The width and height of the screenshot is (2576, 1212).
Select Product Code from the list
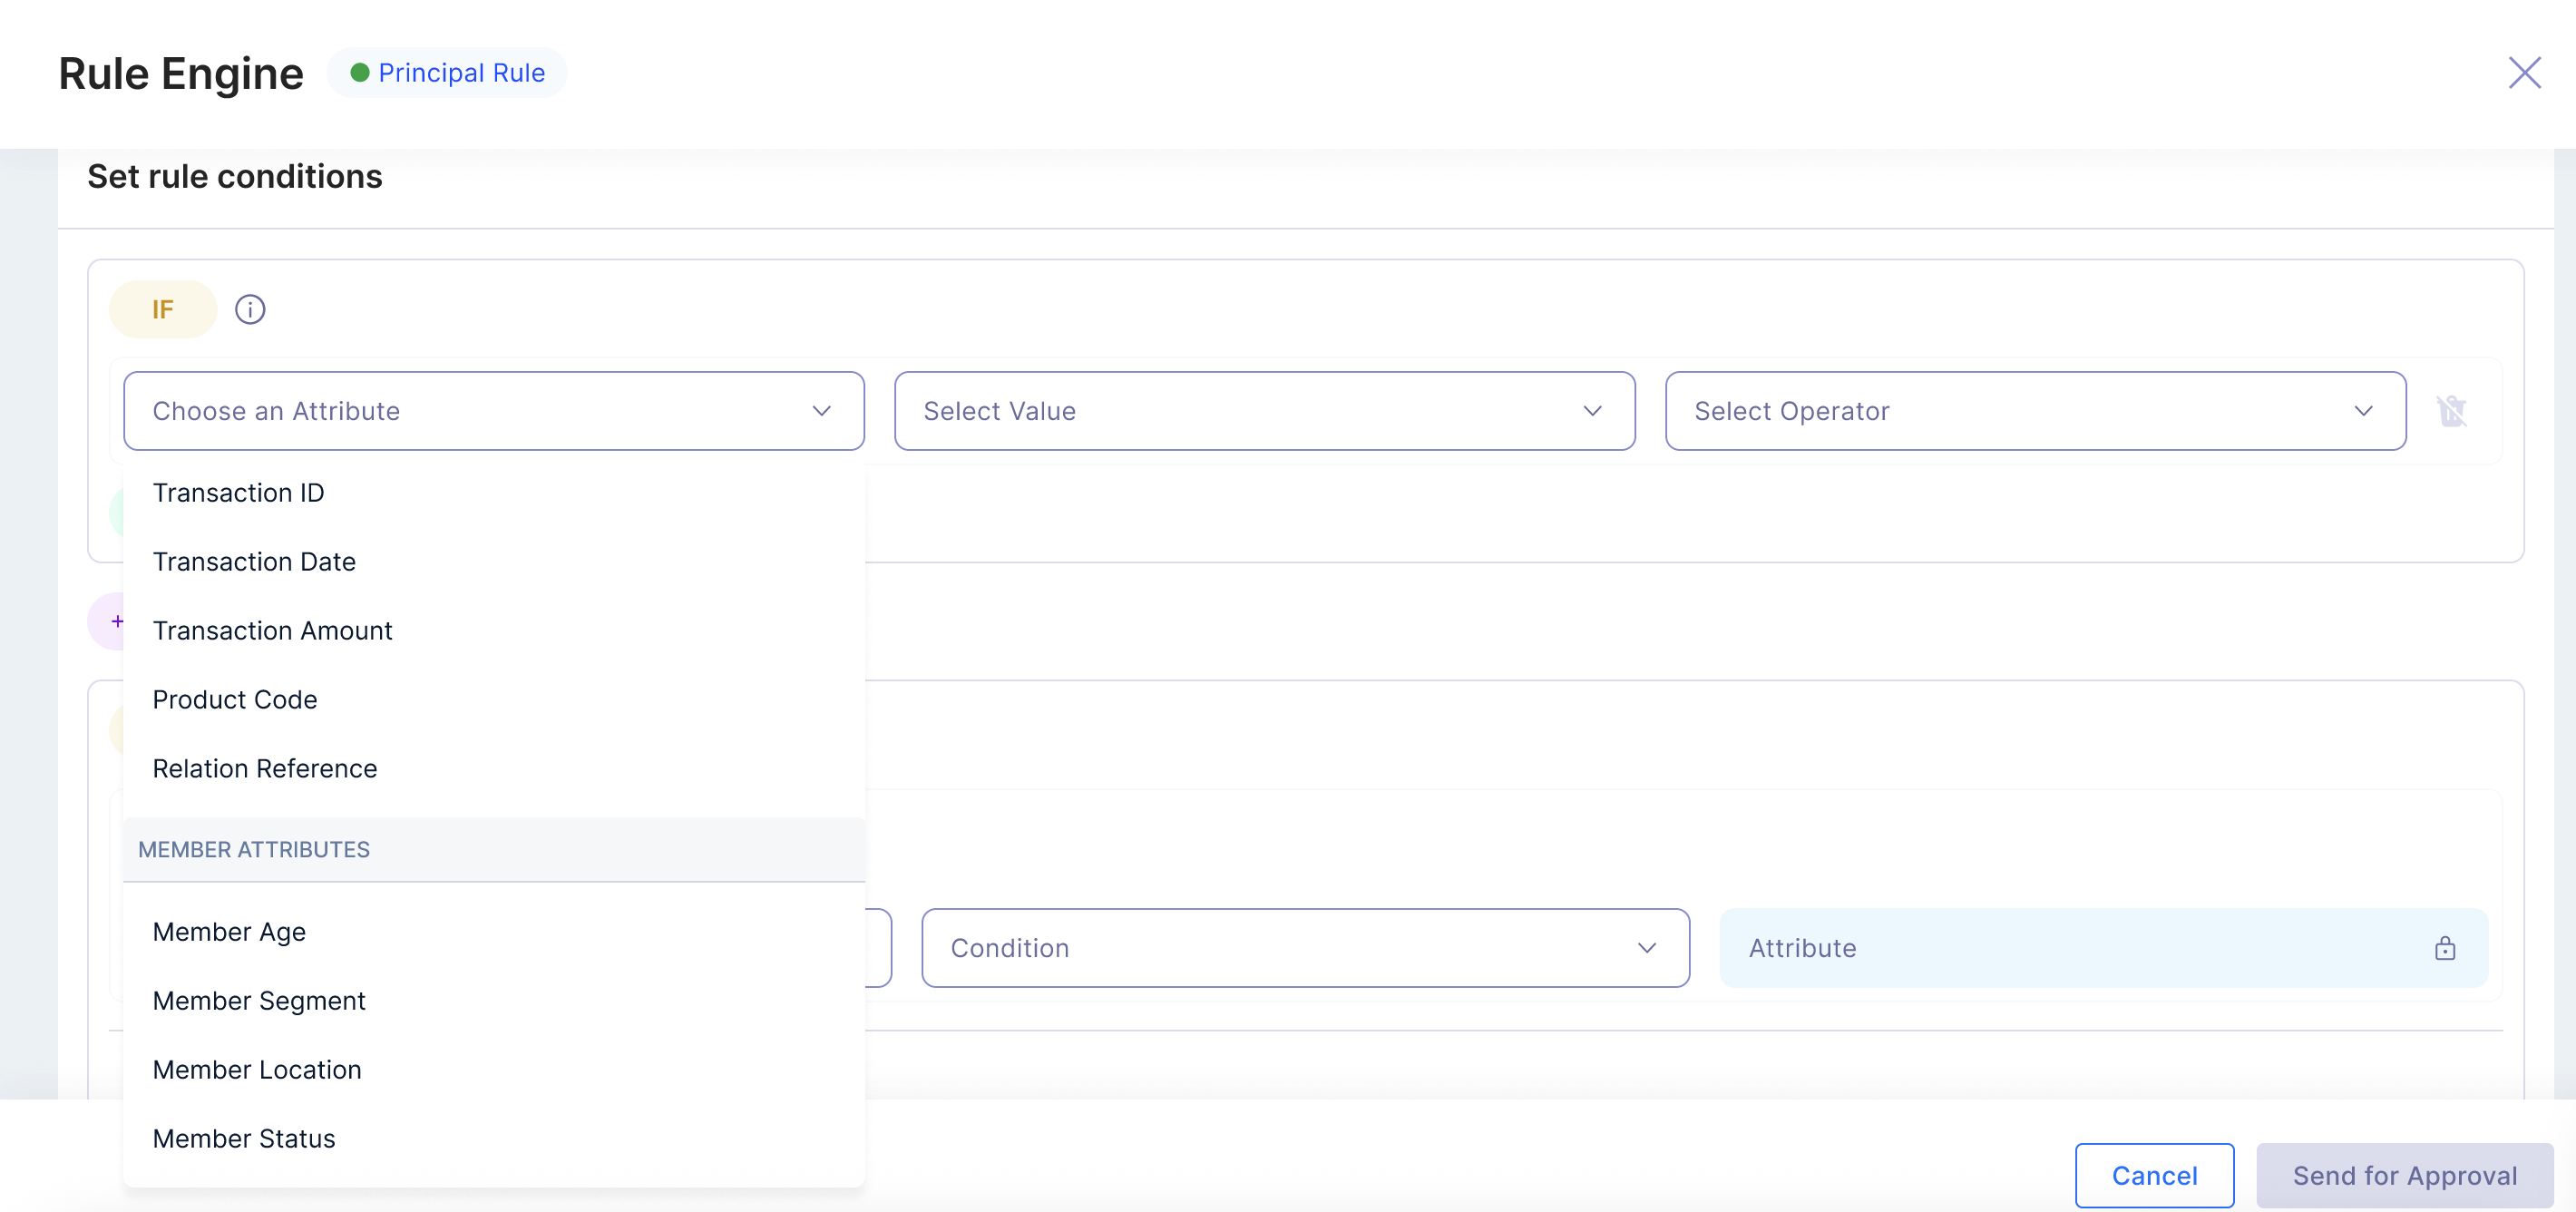coord(235,700)
